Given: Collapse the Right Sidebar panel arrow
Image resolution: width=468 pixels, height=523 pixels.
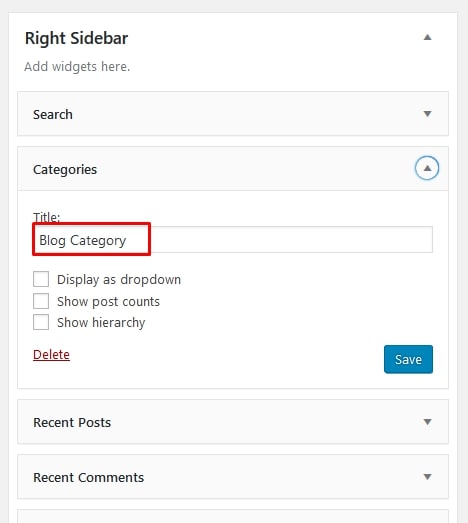Looking at the screenshot, I should [427, 37].
